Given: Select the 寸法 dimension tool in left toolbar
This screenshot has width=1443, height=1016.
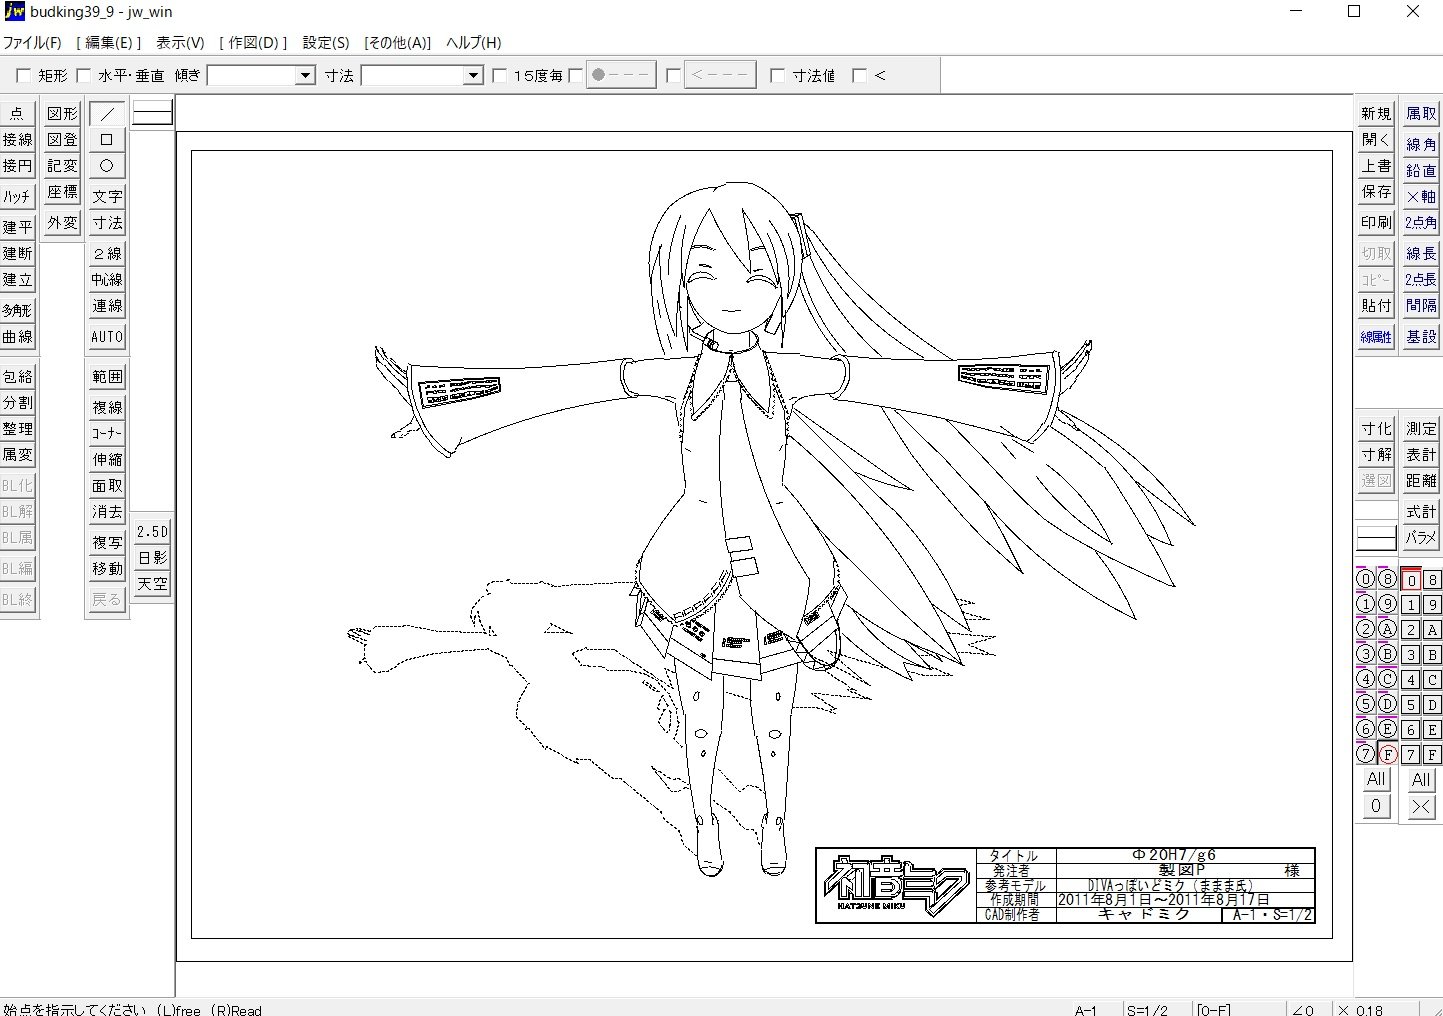Looking at the screenshot, I should [x=107, y=222].
